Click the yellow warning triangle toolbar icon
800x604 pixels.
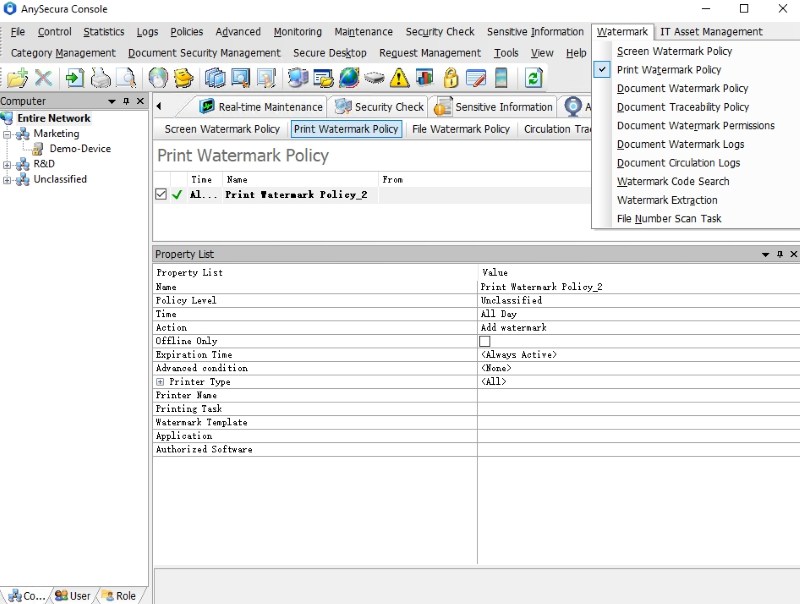pos(399,78)
